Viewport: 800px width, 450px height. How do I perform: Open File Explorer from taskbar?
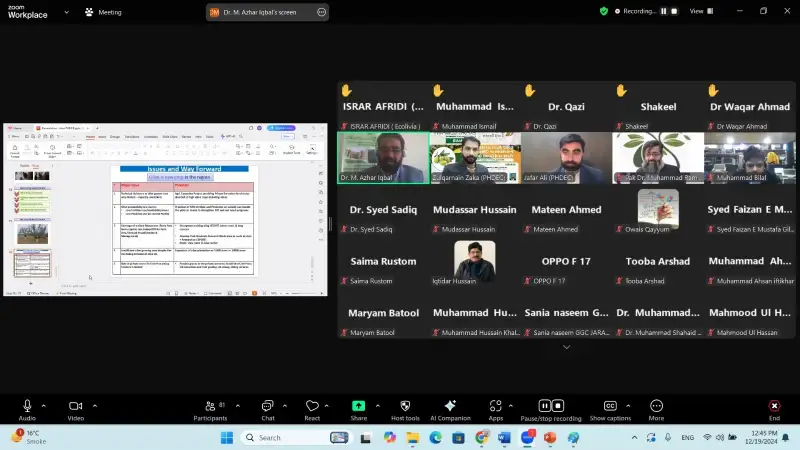[412, 438]
